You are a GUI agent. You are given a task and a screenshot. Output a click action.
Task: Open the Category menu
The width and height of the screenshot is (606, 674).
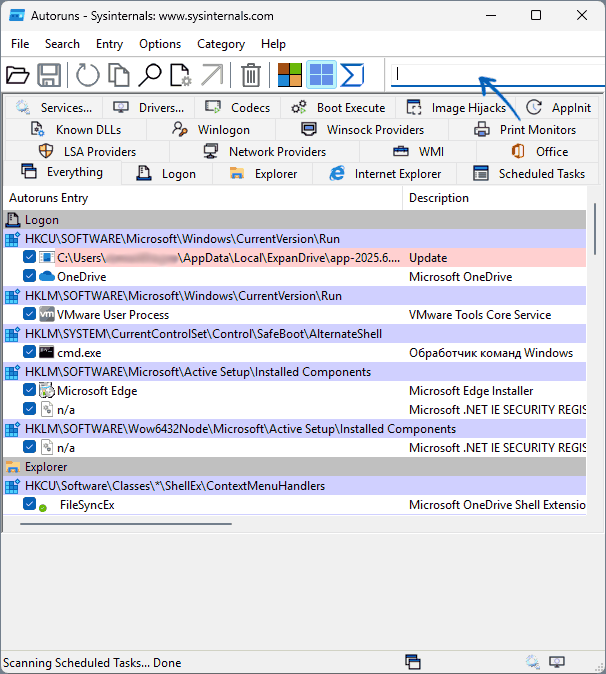click(221, 44)
